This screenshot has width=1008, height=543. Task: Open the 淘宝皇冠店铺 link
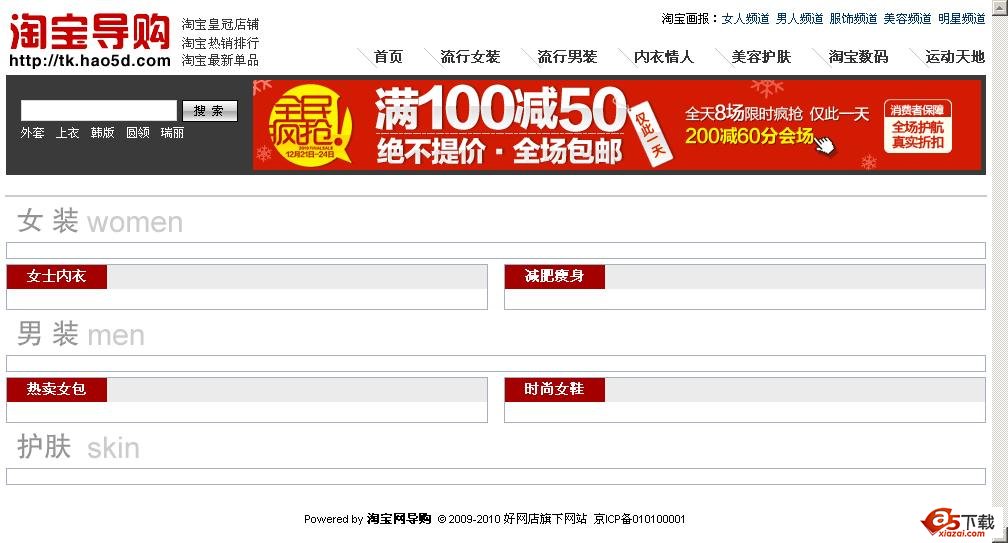tap(220, 24)
